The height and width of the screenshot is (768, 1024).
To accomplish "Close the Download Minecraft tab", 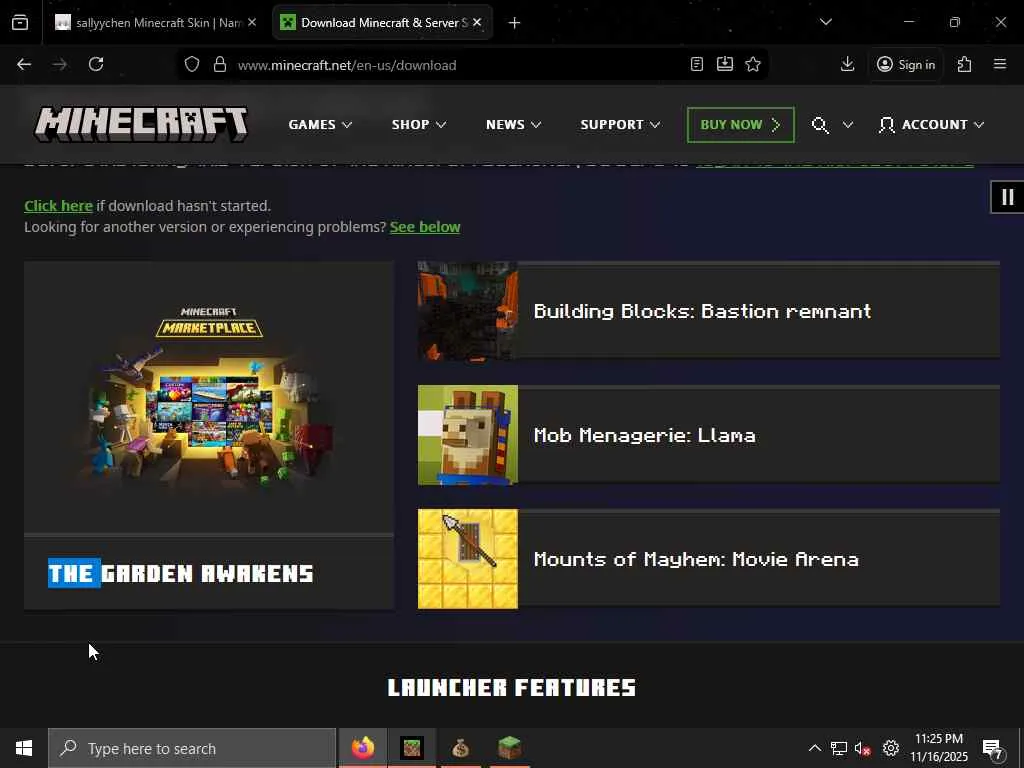I will [x=477, y=22].
